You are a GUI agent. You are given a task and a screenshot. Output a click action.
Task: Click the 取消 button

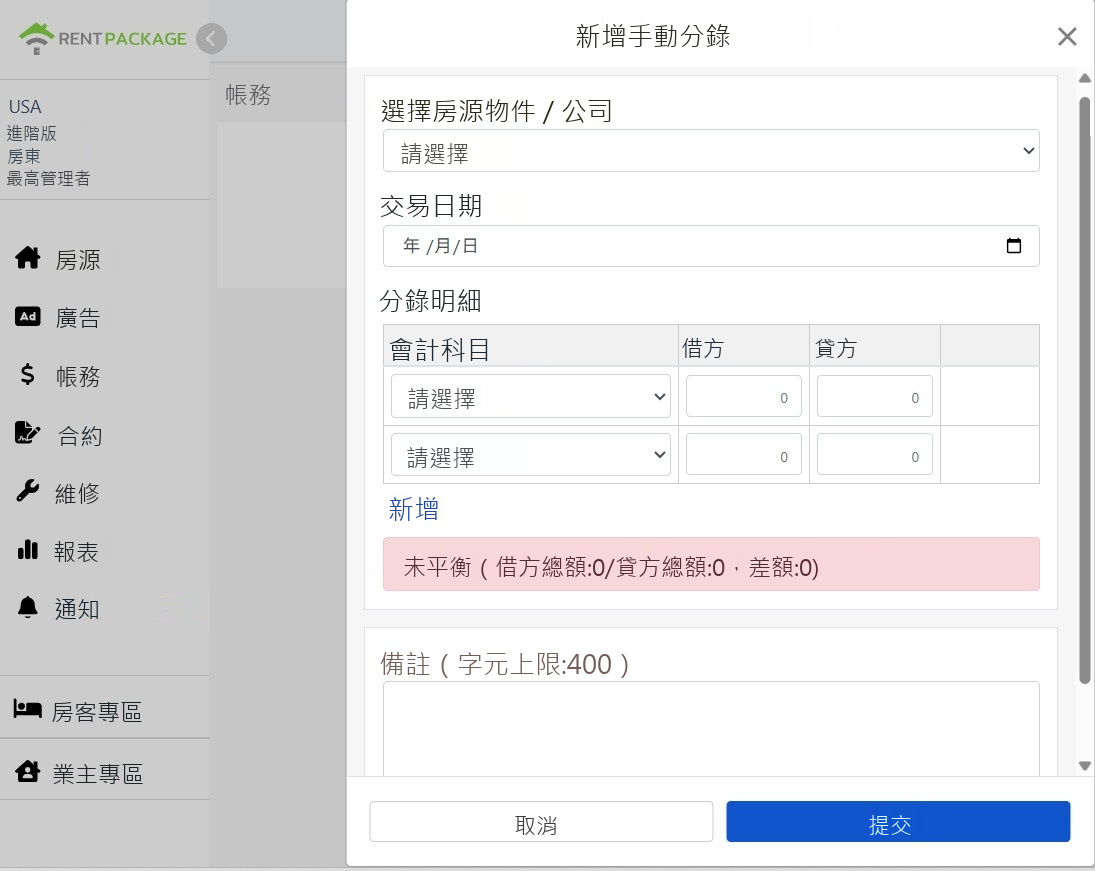541,821
